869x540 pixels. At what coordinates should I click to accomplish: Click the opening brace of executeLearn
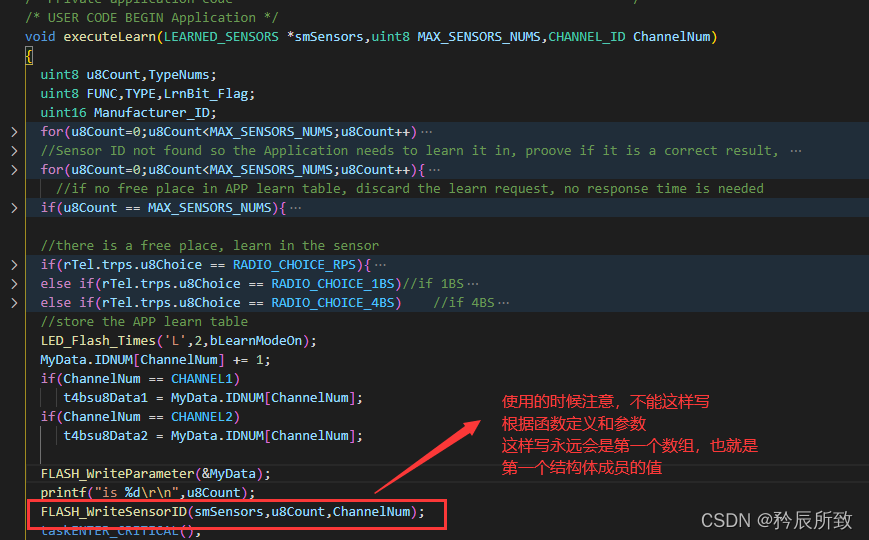pos(29,55)
